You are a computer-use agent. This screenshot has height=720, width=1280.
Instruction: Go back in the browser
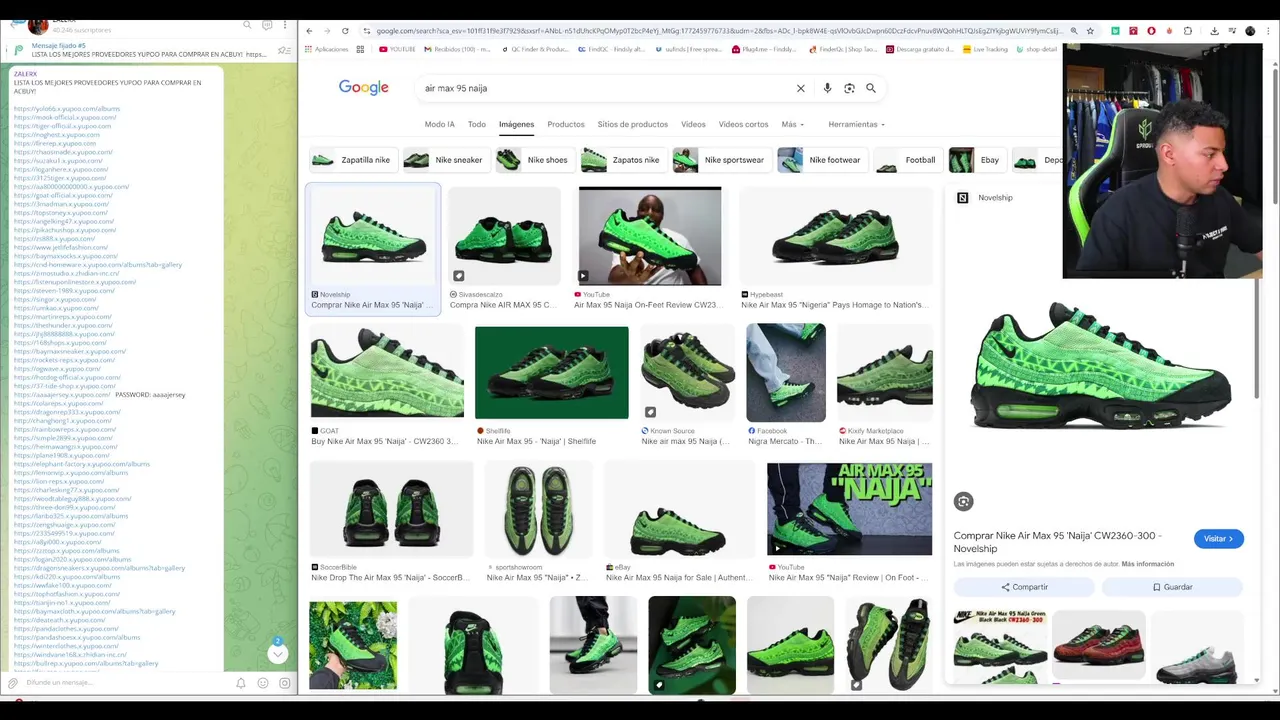[309, 31]
